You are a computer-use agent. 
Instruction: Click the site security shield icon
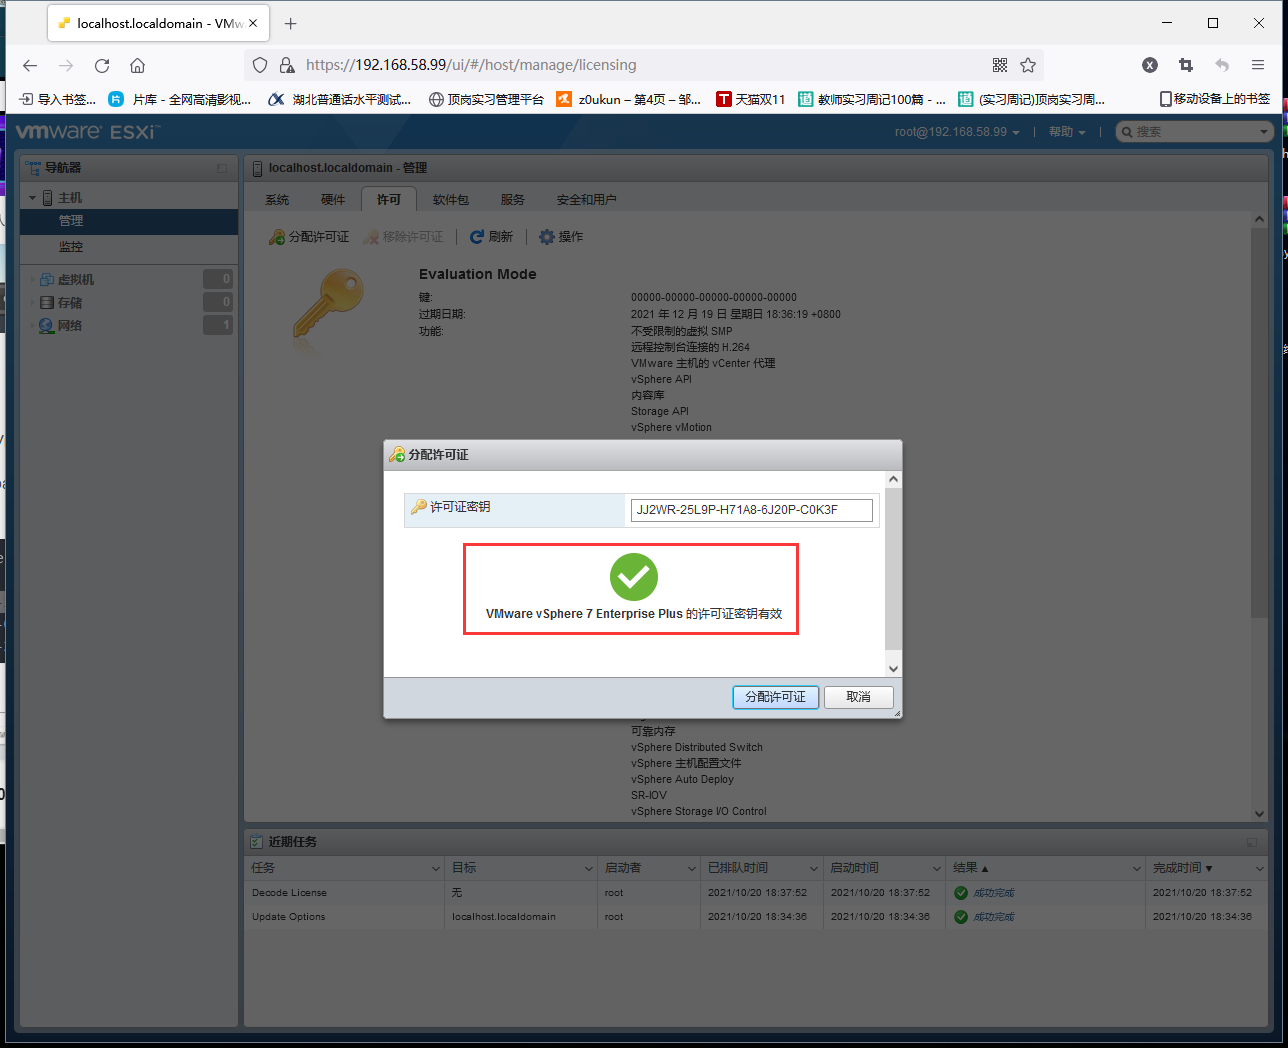point(260,65)
